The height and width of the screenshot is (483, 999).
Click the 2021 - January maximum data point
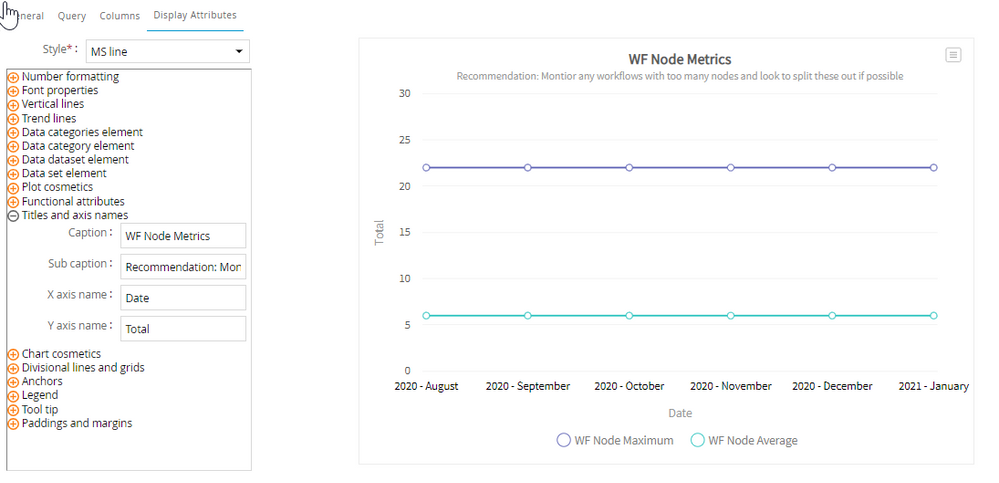[x=933, y=168]
